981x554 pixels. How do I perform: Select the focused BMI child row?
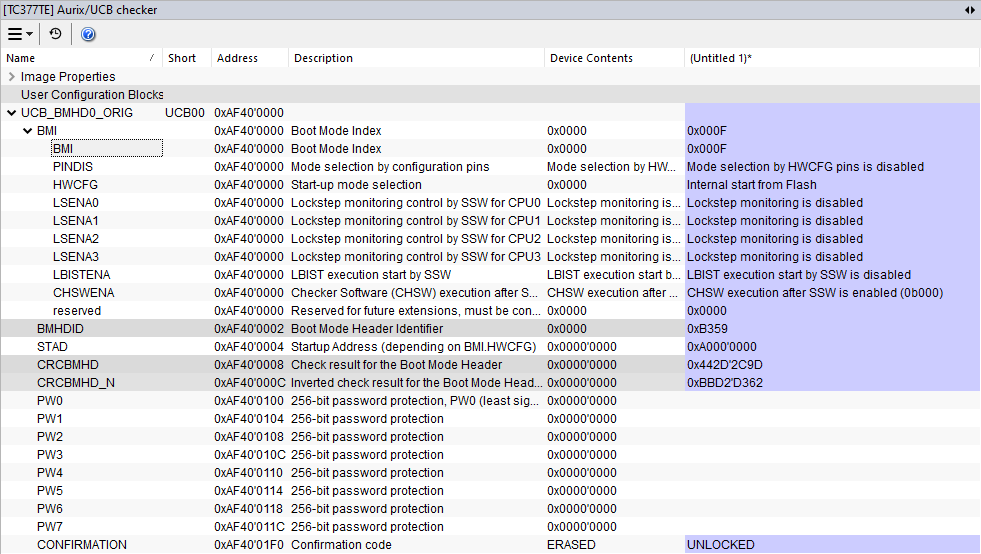coord(490,149)
